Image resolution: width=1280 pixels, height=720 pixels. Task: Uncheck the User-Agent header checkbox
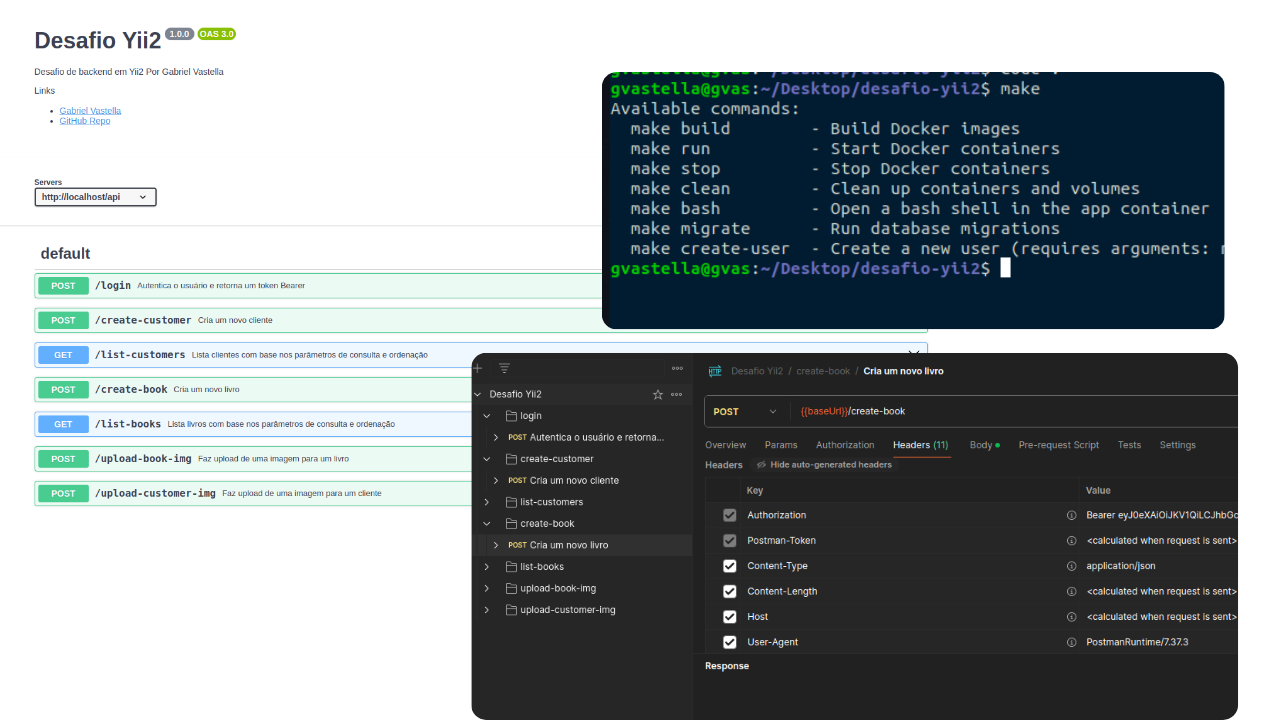pyautogui.click(x=730, y=642)
